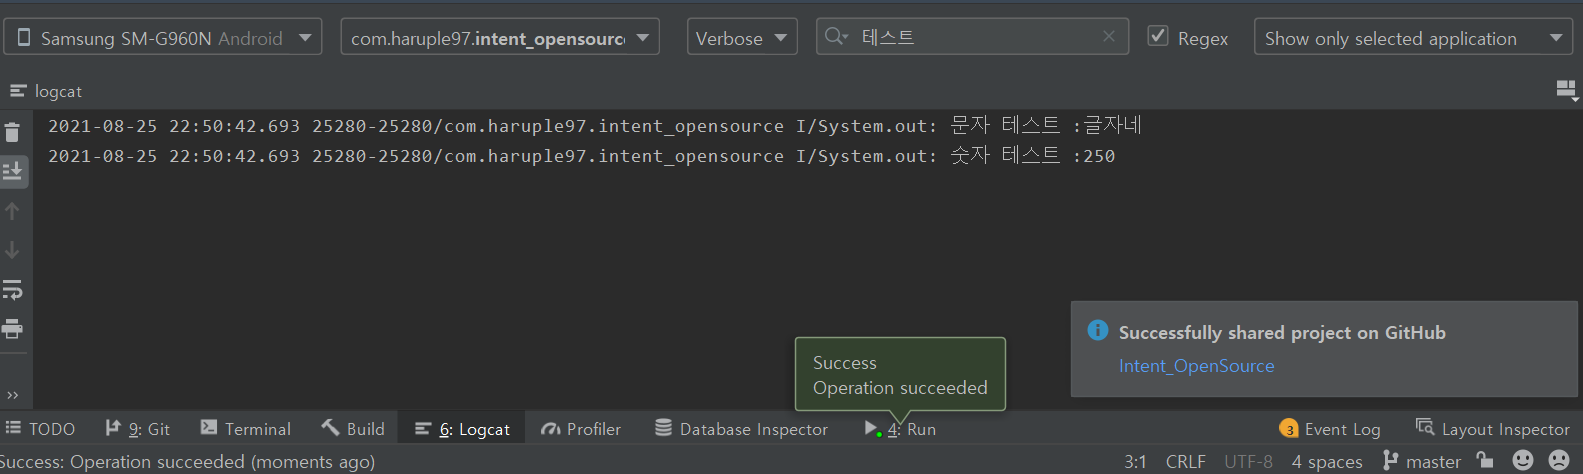The height and width of the screenshot is (474, 1583).
Task: Click the Intent_OpenSource link in notification
Action: pyautogui.click(x=1196, y=366)
